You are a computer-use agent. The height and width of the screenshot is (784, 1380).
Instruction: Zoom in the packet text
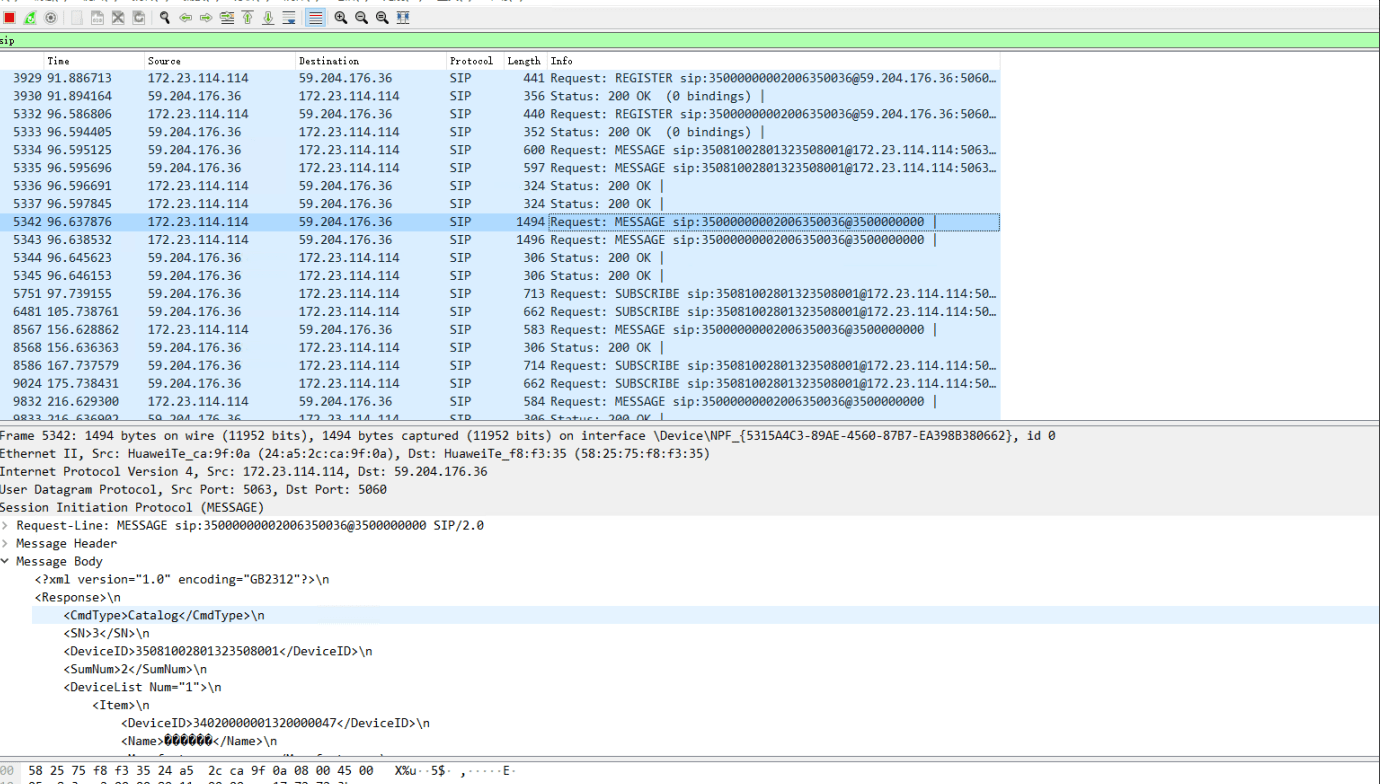341,18
